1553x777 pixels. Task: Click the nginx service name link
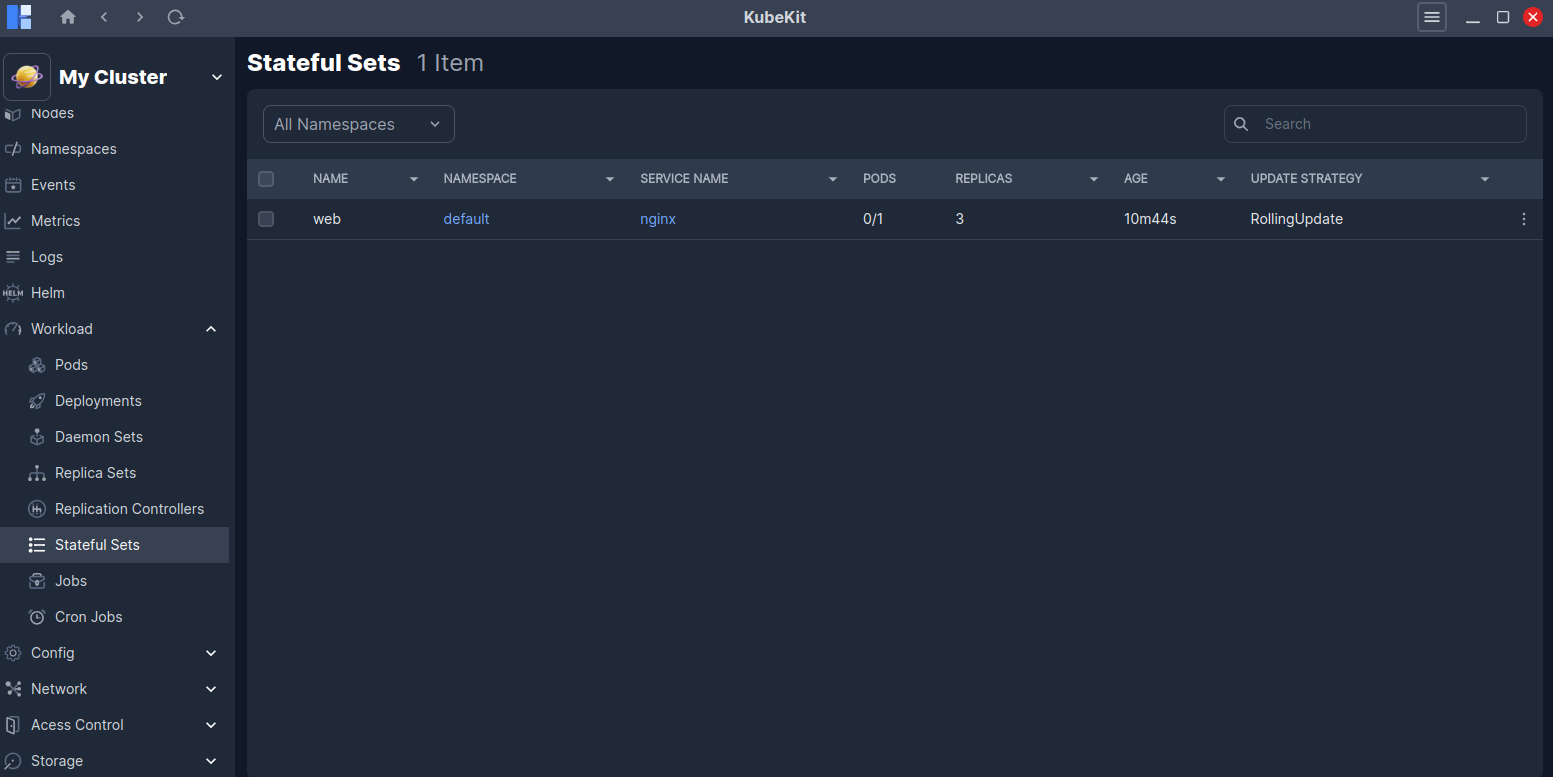click(657, 219)
